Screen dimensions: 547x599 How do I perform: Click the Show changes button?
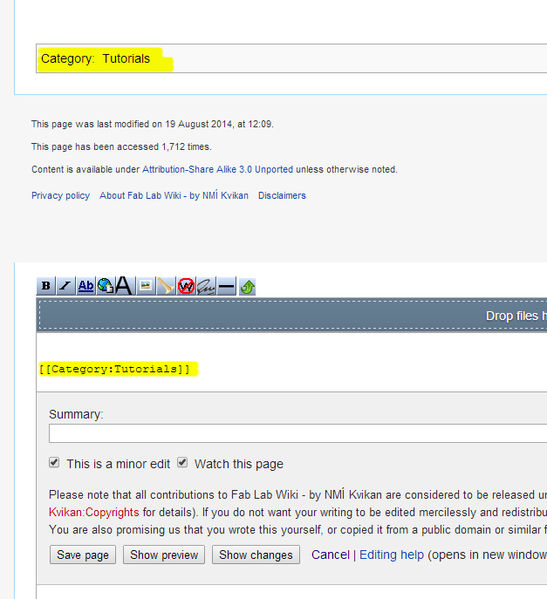point(256,555)
